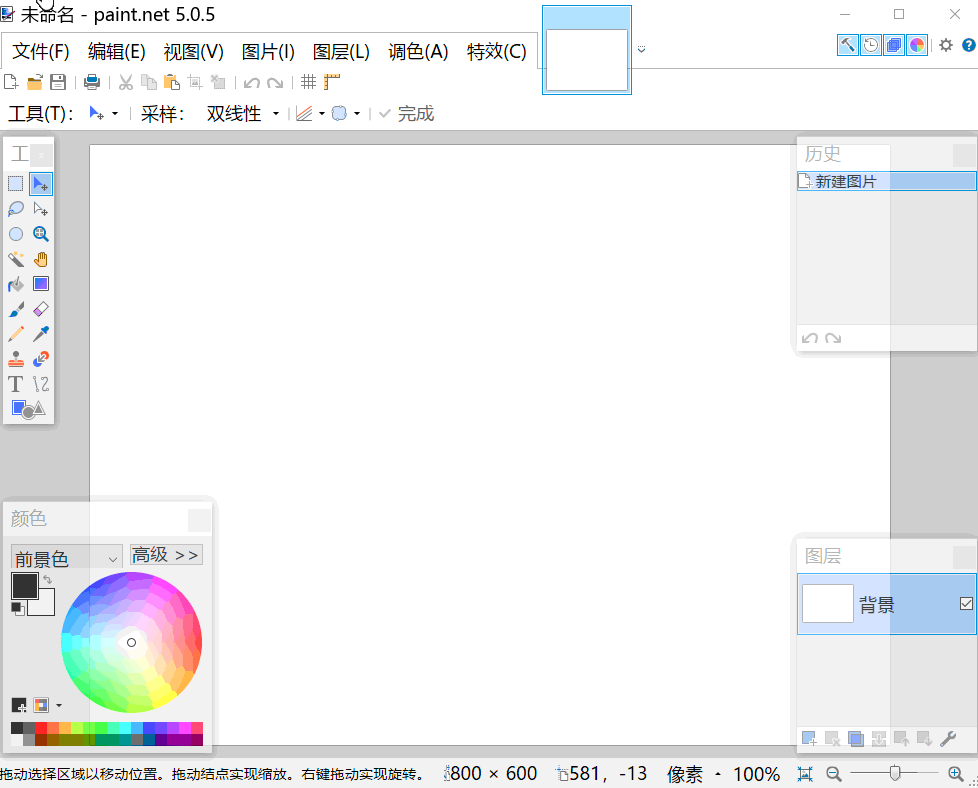Open the 特效(C) menu
Viewport: 978px width, 788px height.
tap(497, 51)
